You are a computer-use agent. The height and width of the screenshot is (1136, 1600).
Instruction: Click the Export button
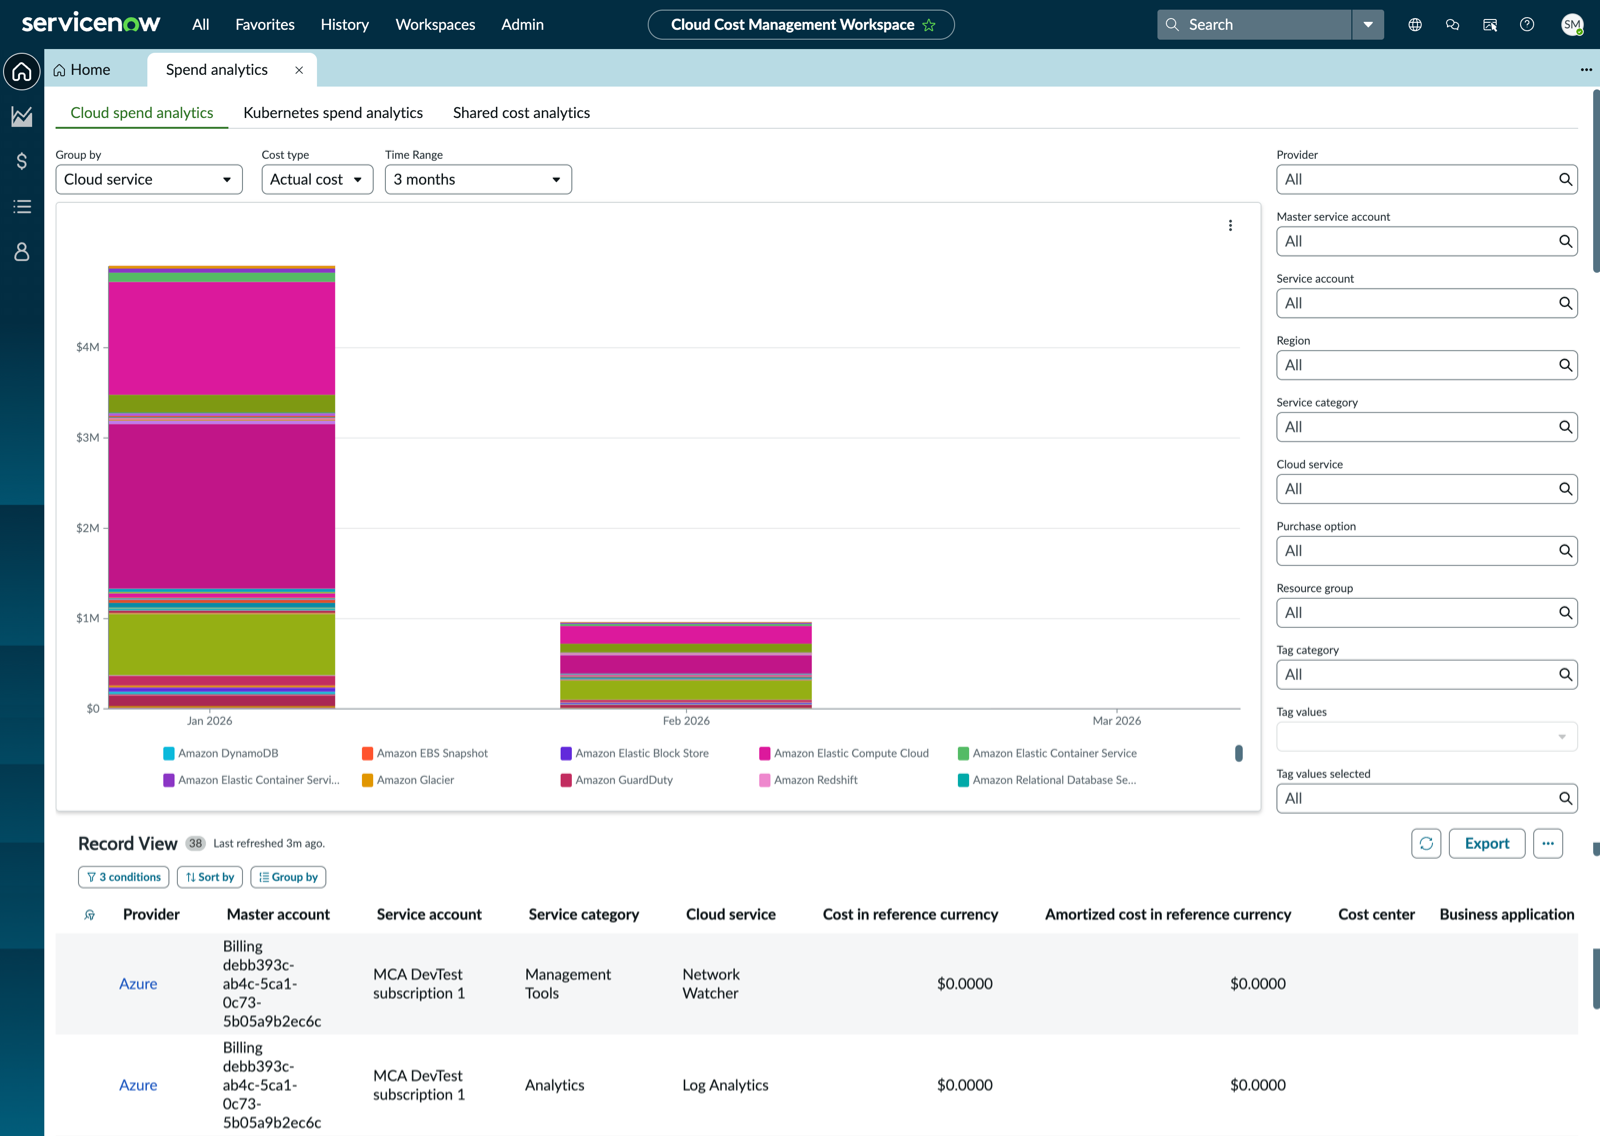coord(1487,844)
